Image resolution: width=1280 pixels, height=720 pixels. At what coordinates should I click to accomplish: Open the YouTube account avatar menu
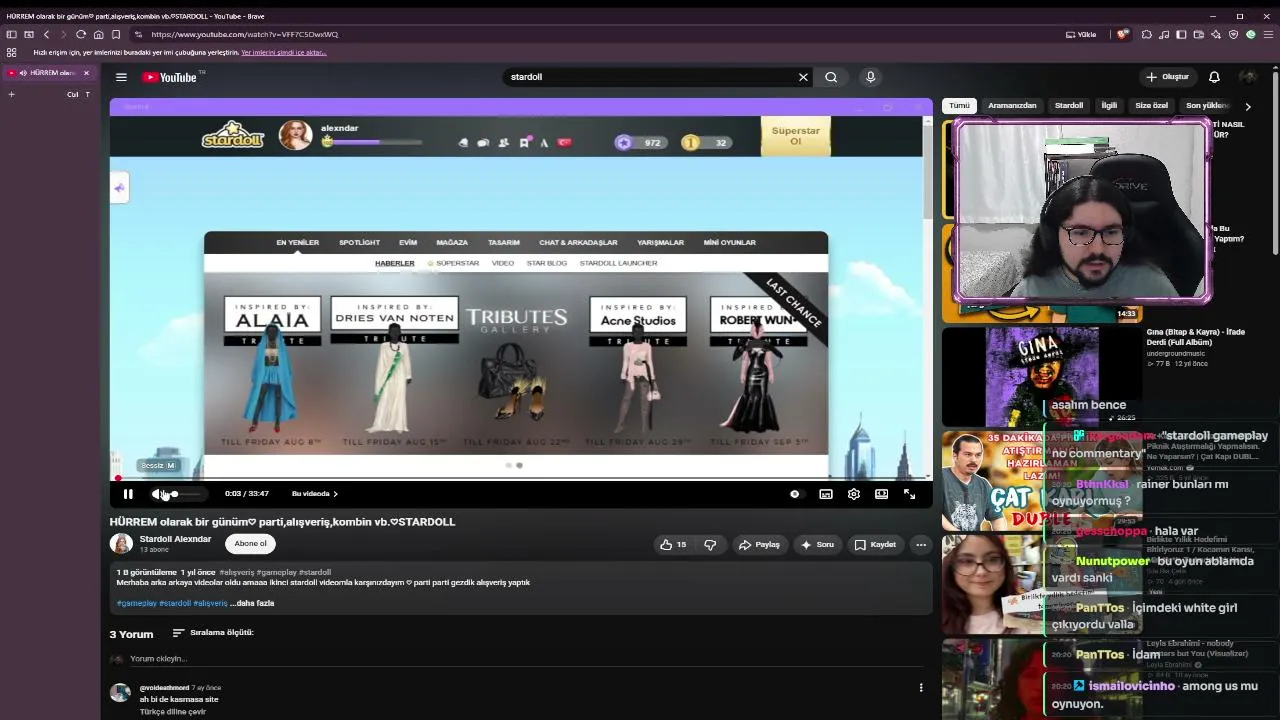coord(1248,77)
